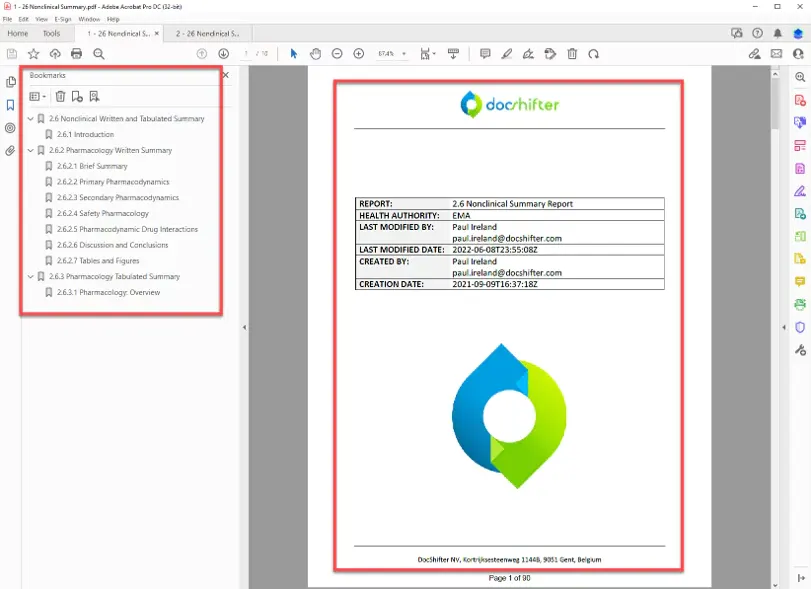The image size is (811, 589).
Task: Zoom out using the minus circle button
Action: 337,54
